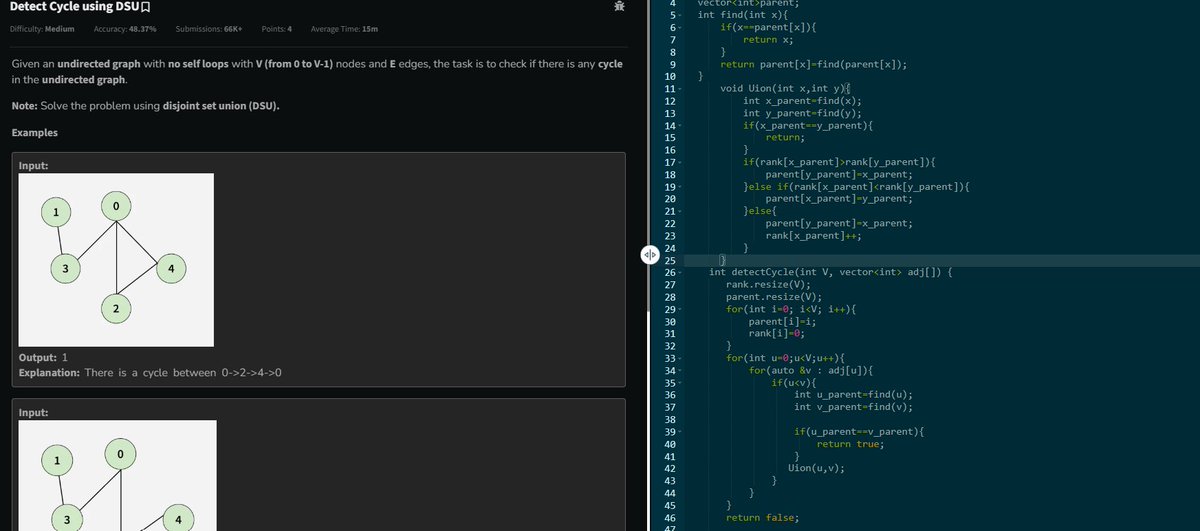Click the Examples heading
The image size is (1200, 531).
coord(35,133)
